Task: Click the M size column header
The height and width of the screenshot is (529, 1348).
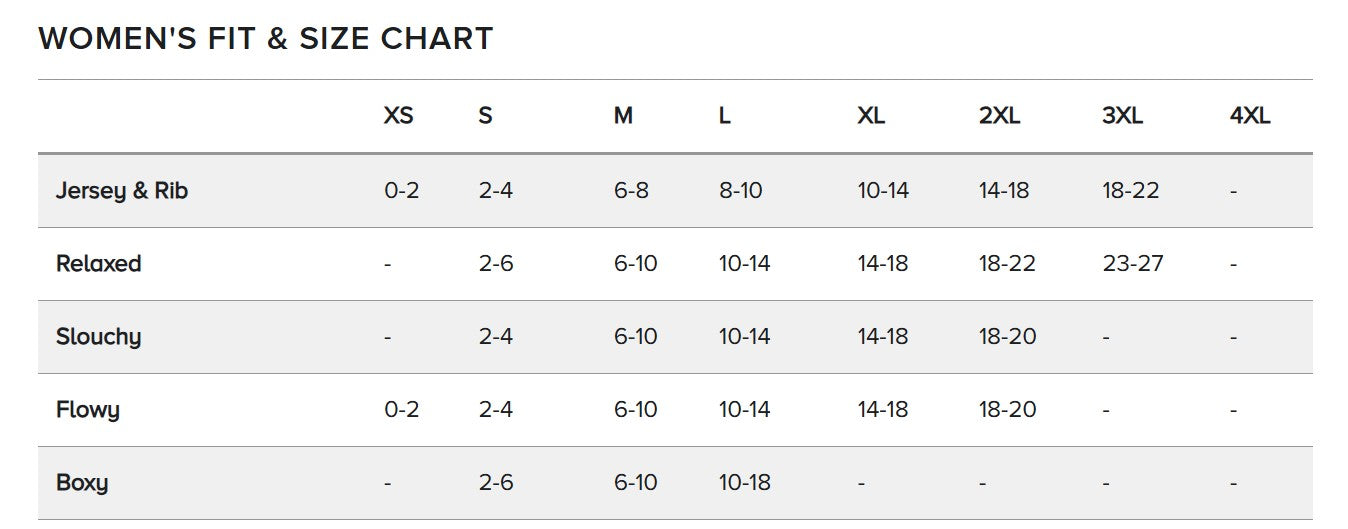Action: coord(623,116)
